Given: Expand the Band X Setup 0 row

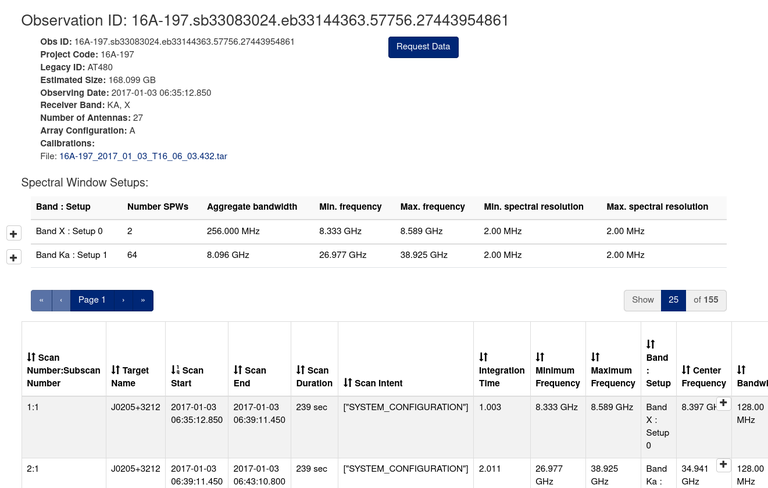Looking at the screenshot, I should coord(14,233).
